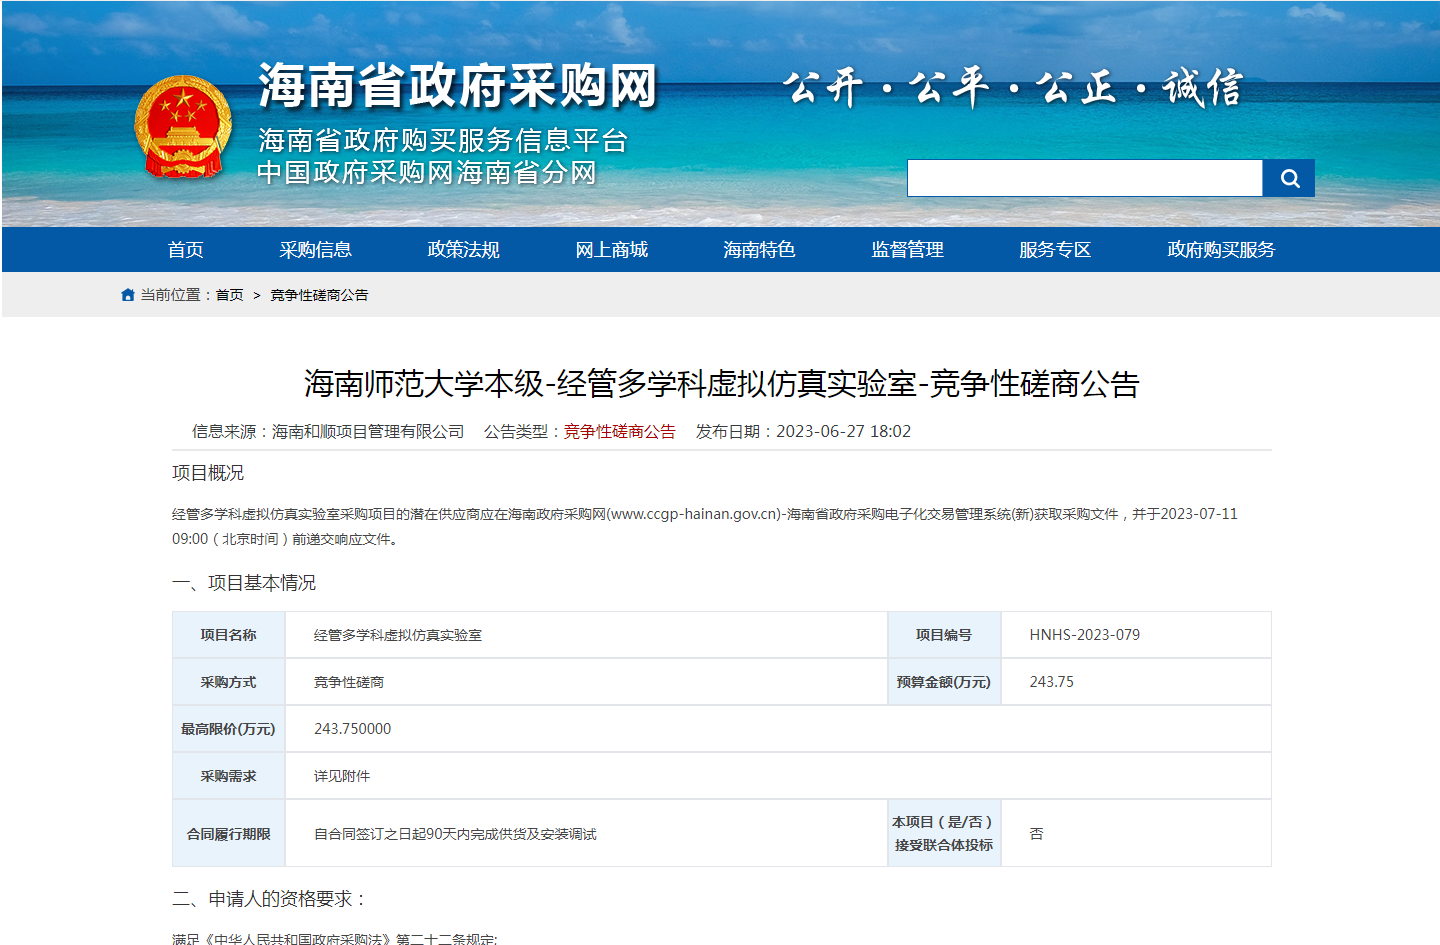Screen dimensions: 1440x945
Task: Click the 详见附件 table cell
Action: 342,776
